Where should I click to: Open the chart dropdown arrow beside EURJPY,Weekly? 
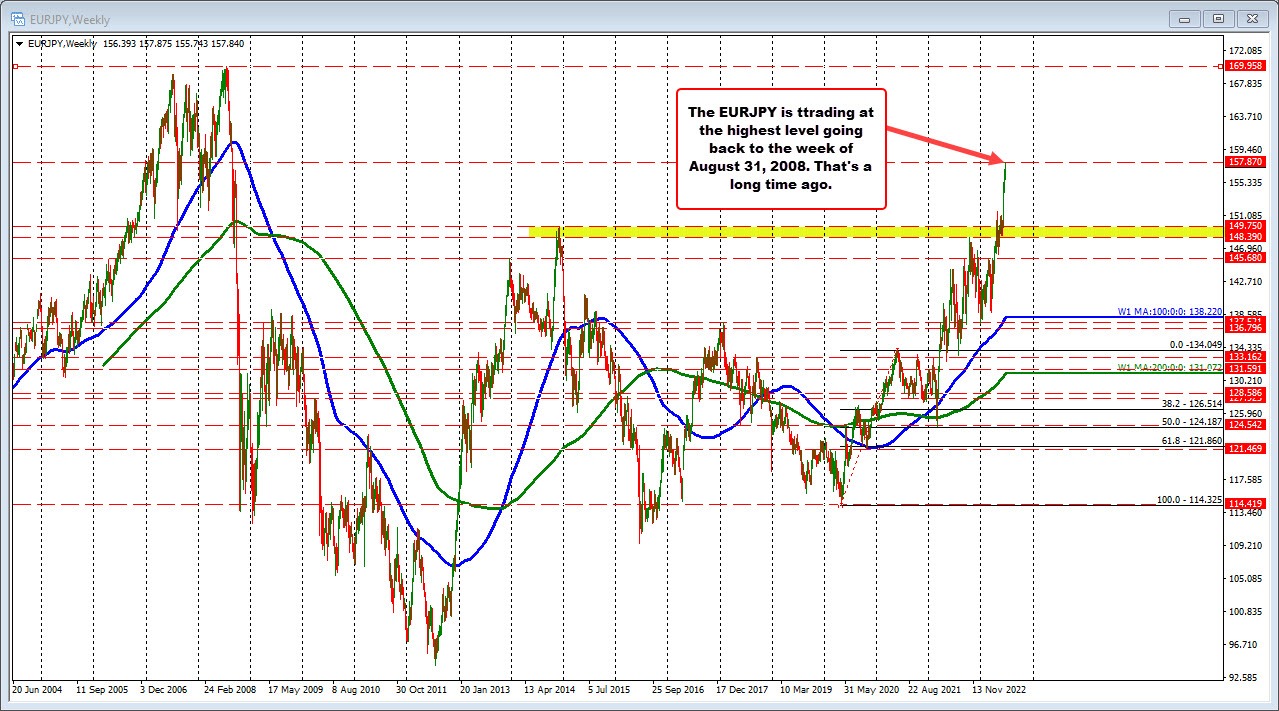pos(19,44)
